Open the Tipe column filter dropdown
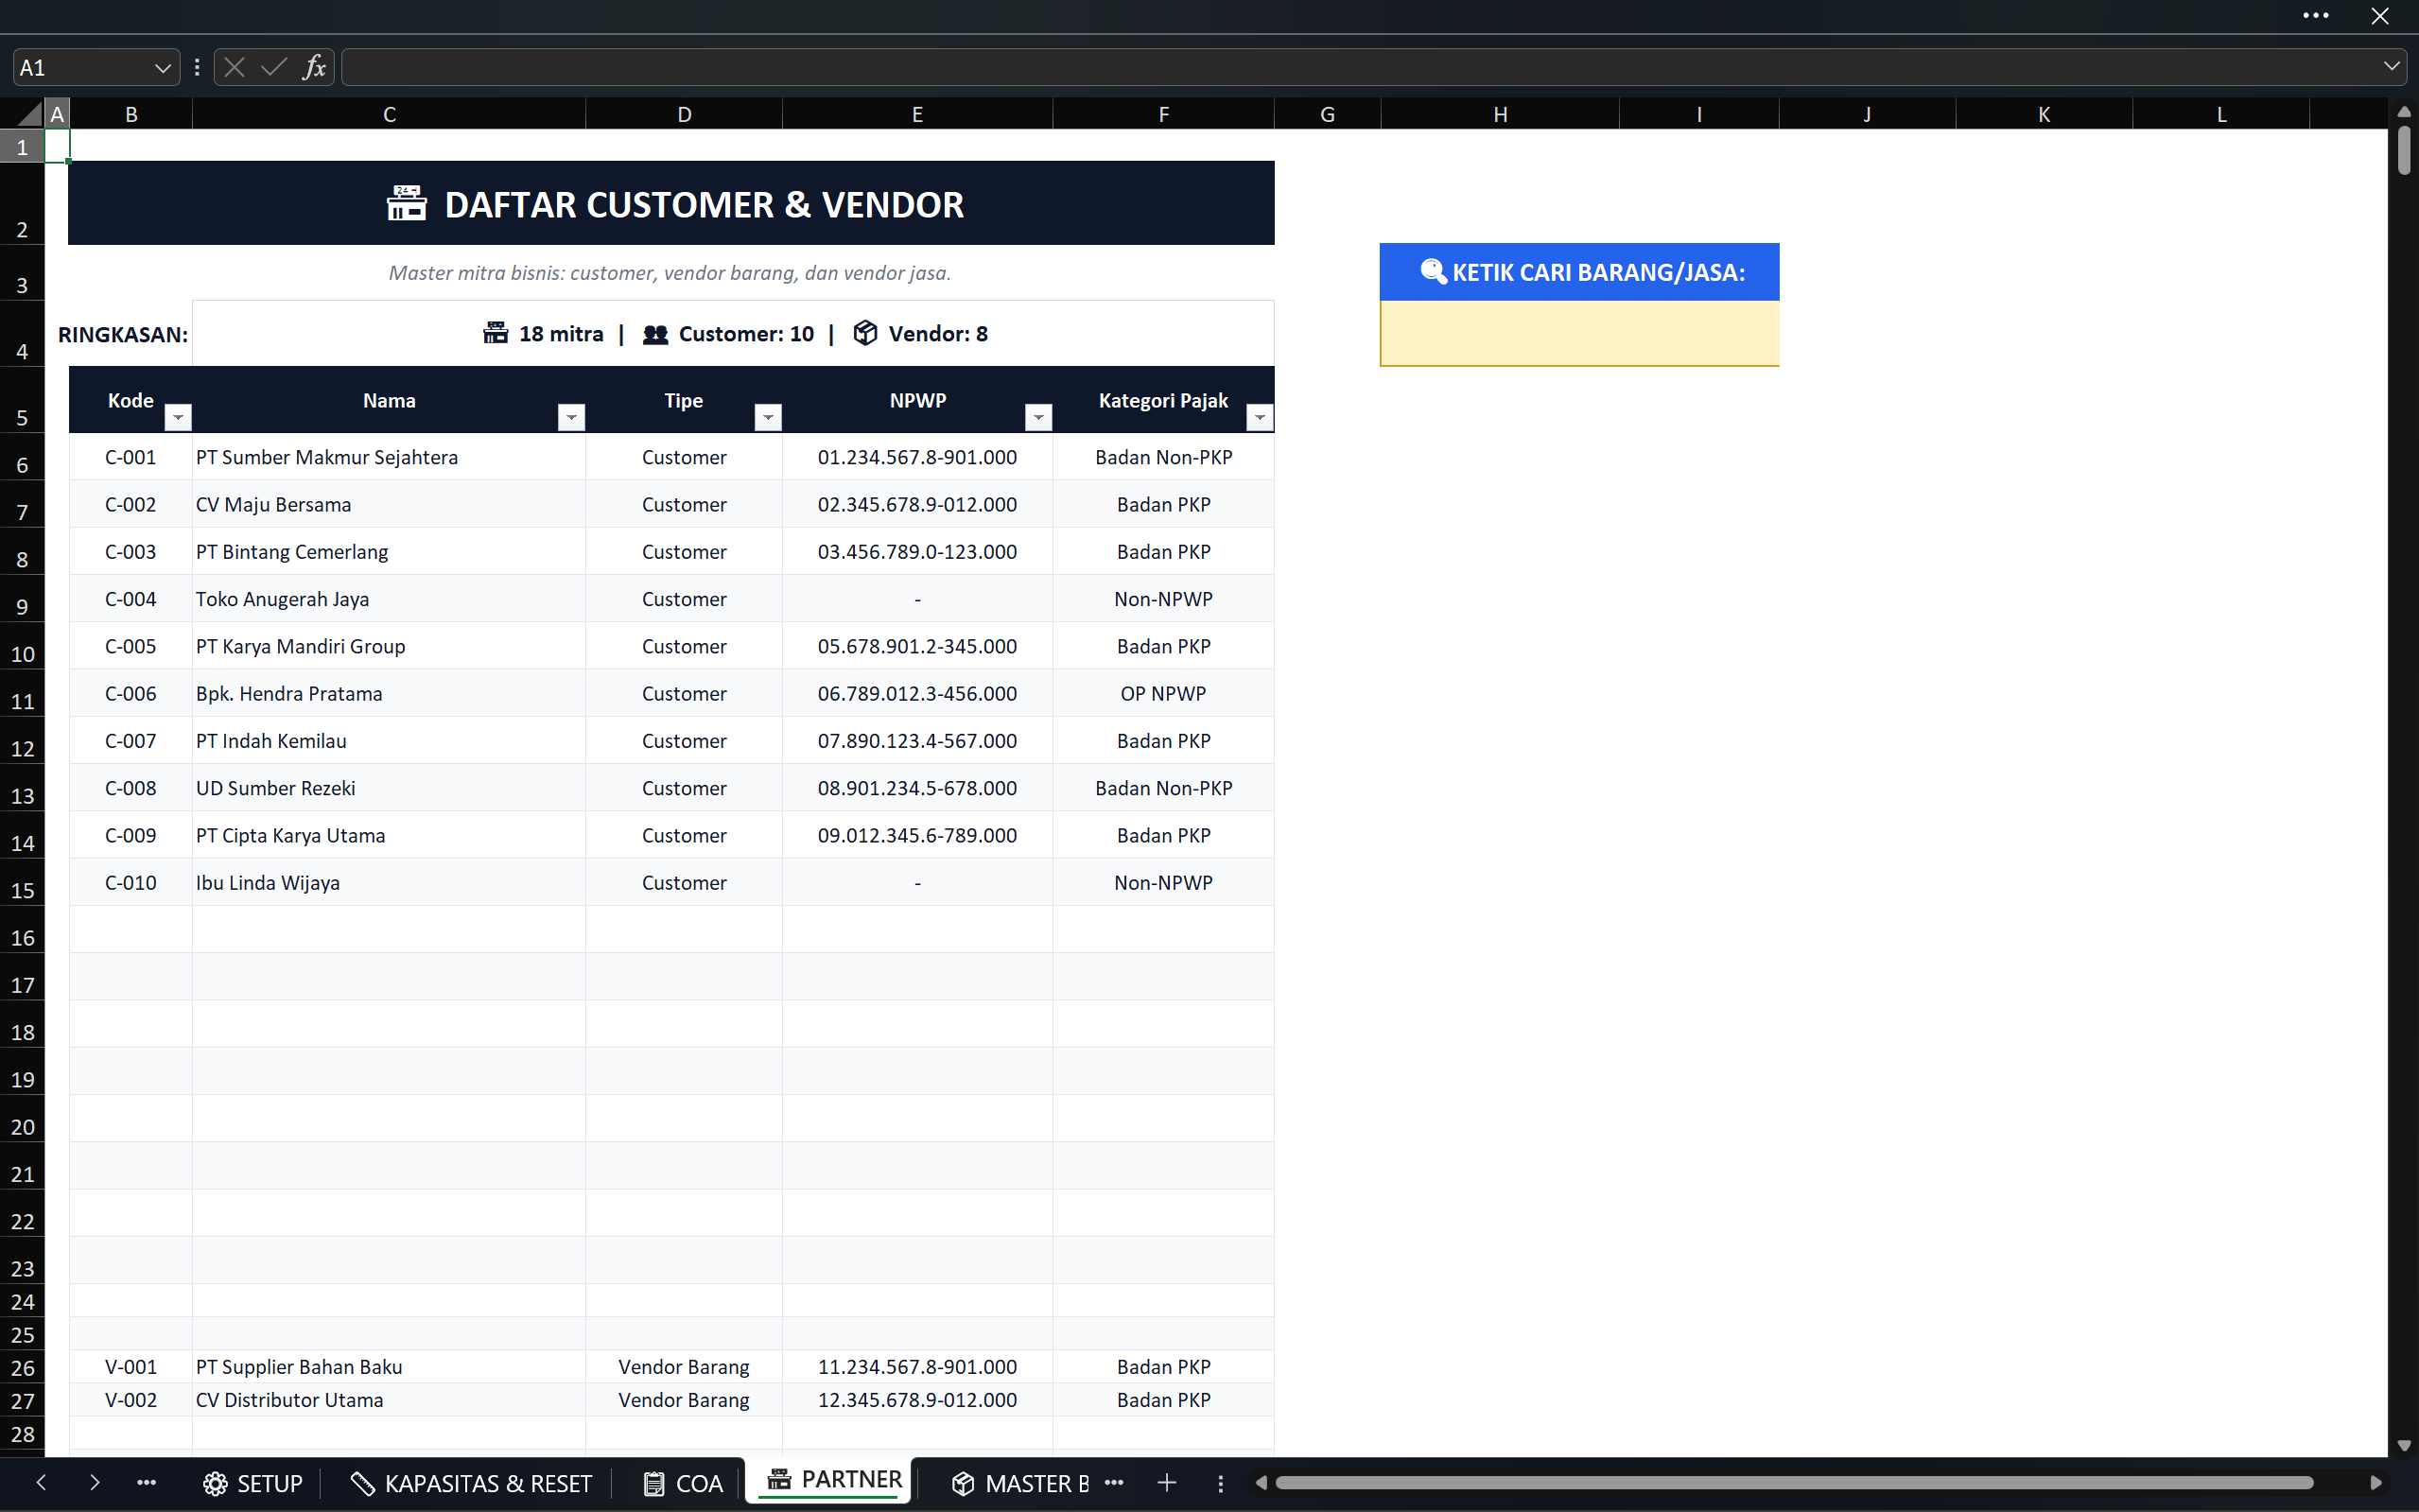Screen dimensions: 2419x1512 click(x=768, y=417)
